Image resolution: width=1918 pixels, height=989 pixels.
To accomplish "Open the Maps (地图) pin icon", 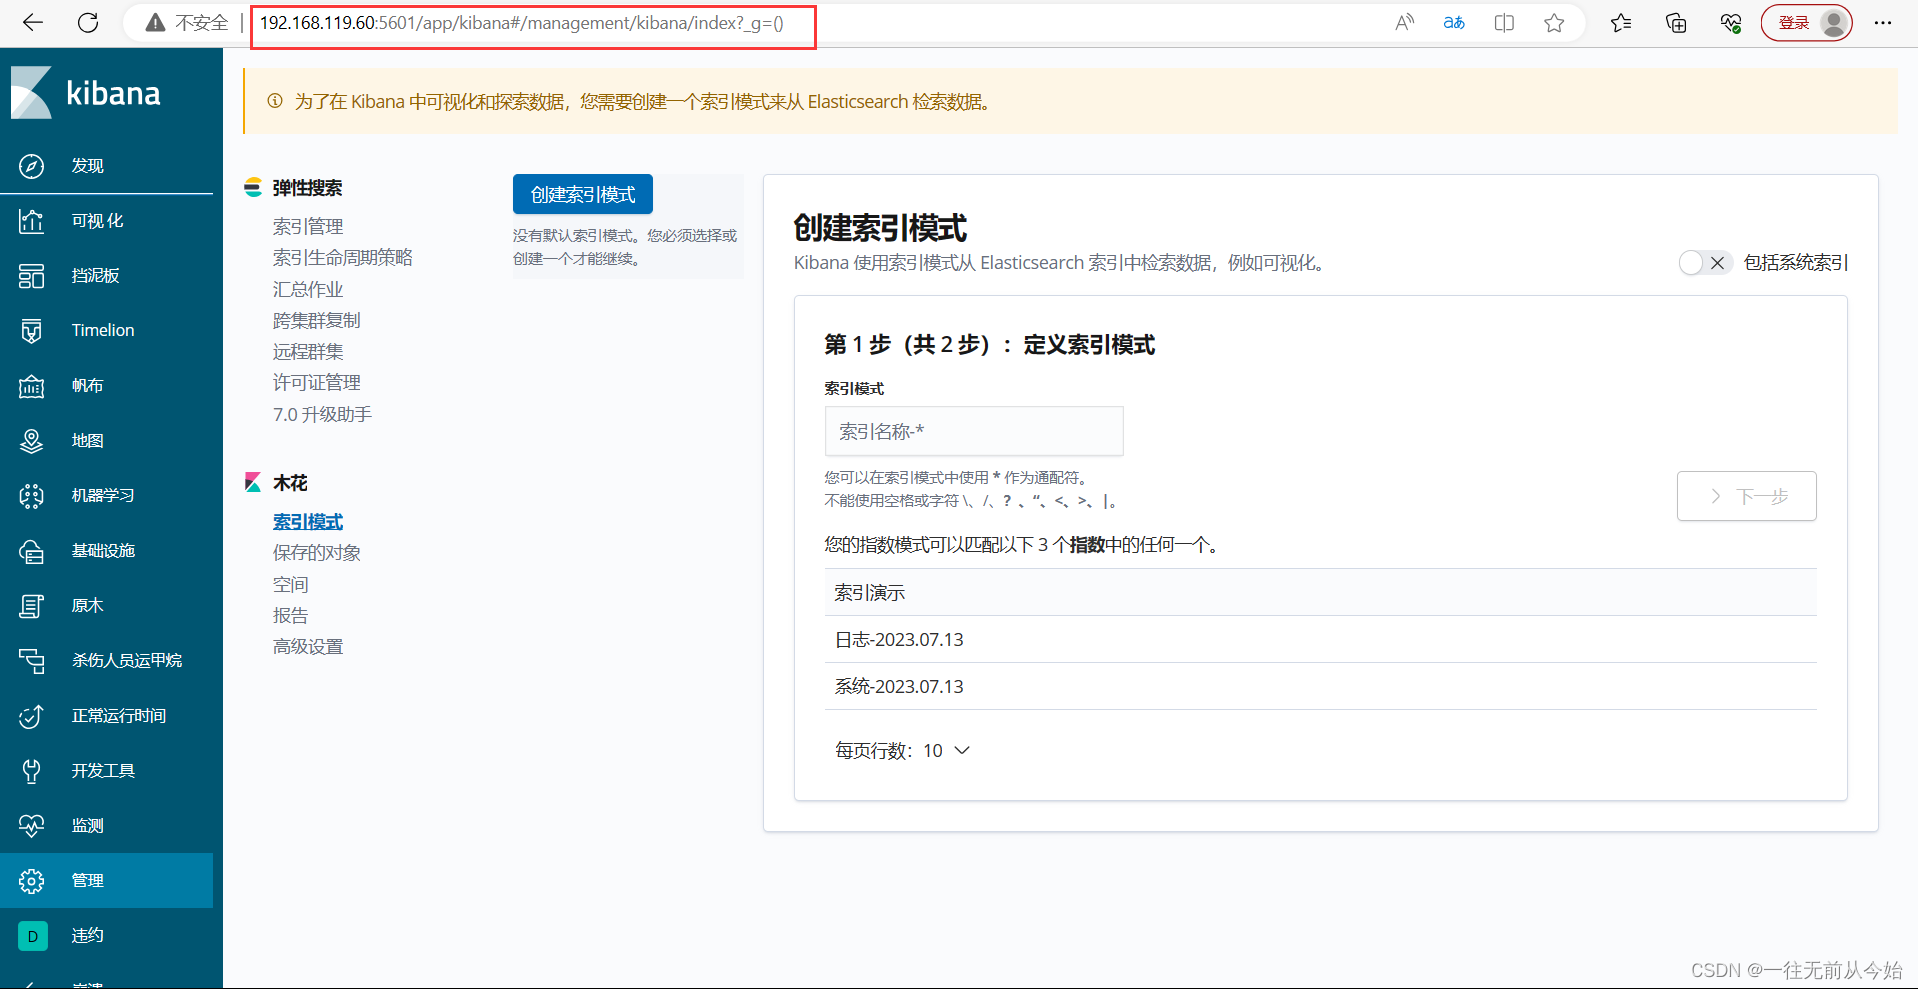I will 32,441.
